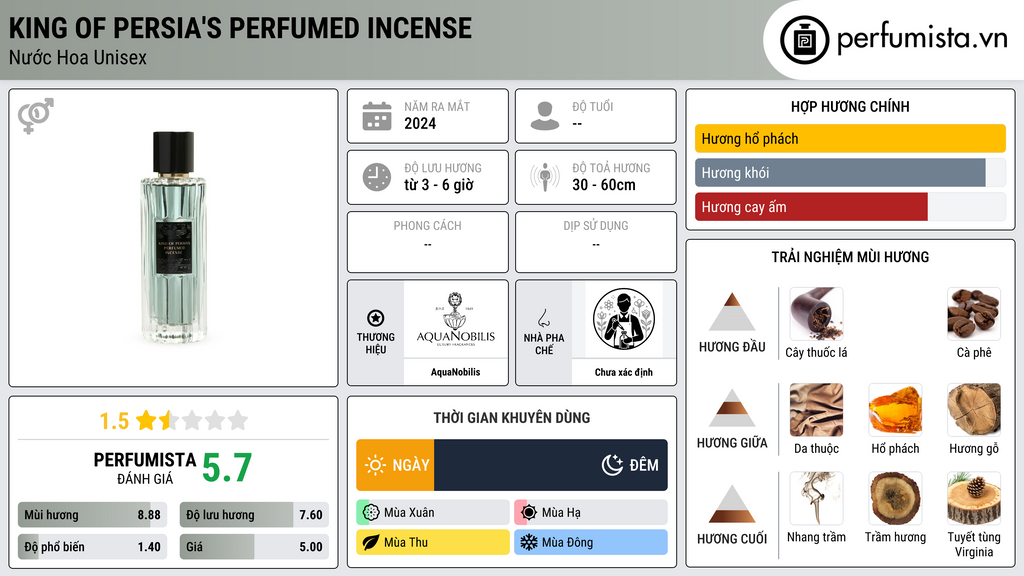
Task: Click the Cà phê note image
Action: 974,314
